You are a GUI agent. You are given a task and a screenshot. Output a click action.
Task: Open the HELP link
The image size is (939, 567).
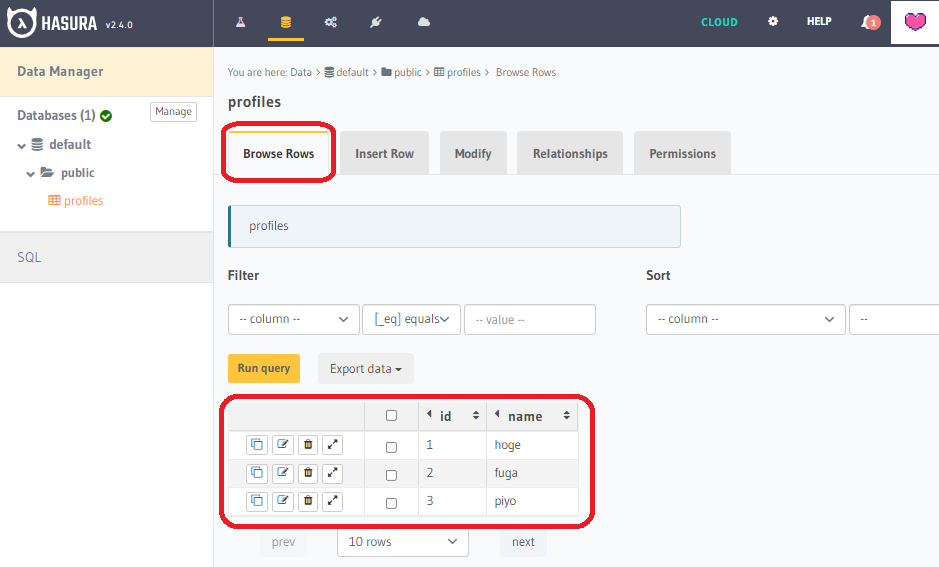tap(819, 22)
